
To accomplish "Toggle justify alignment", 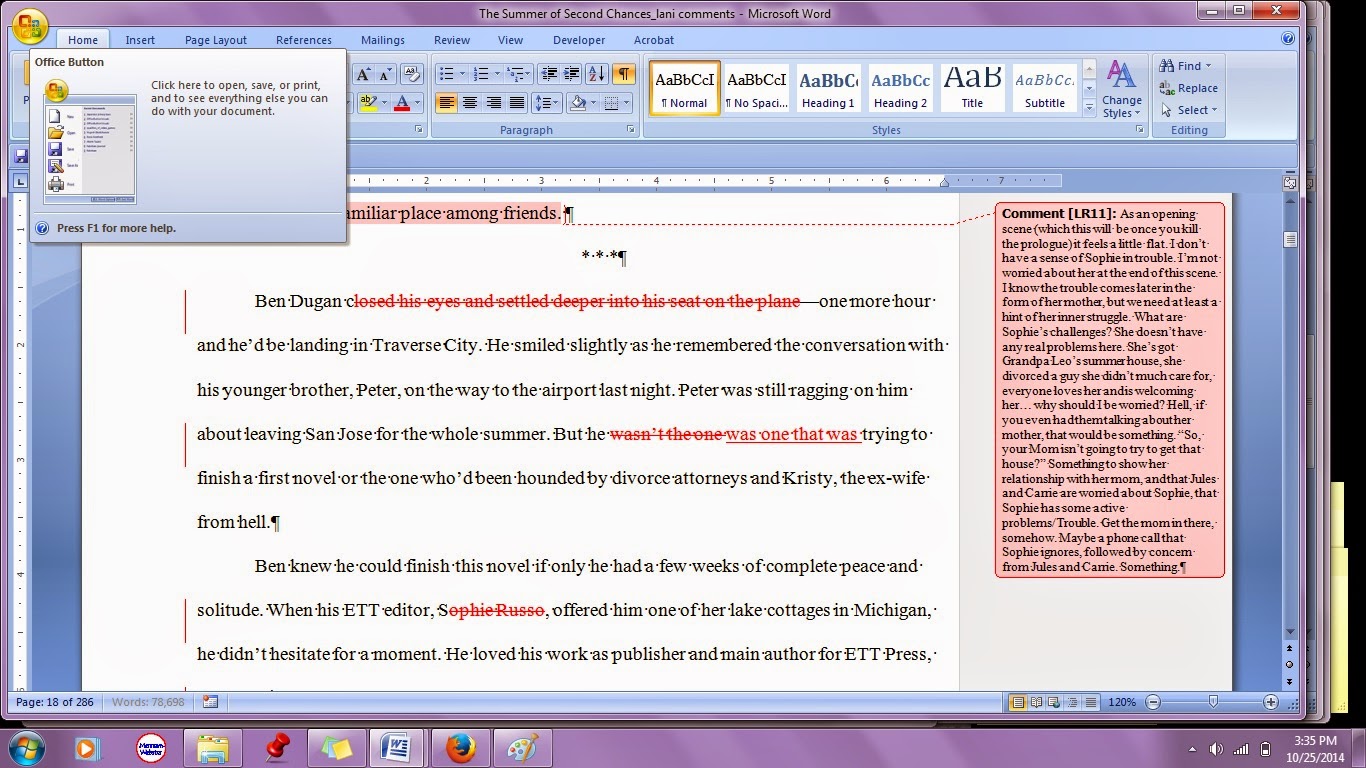I will pyautogui.click(x=517, y=103).
